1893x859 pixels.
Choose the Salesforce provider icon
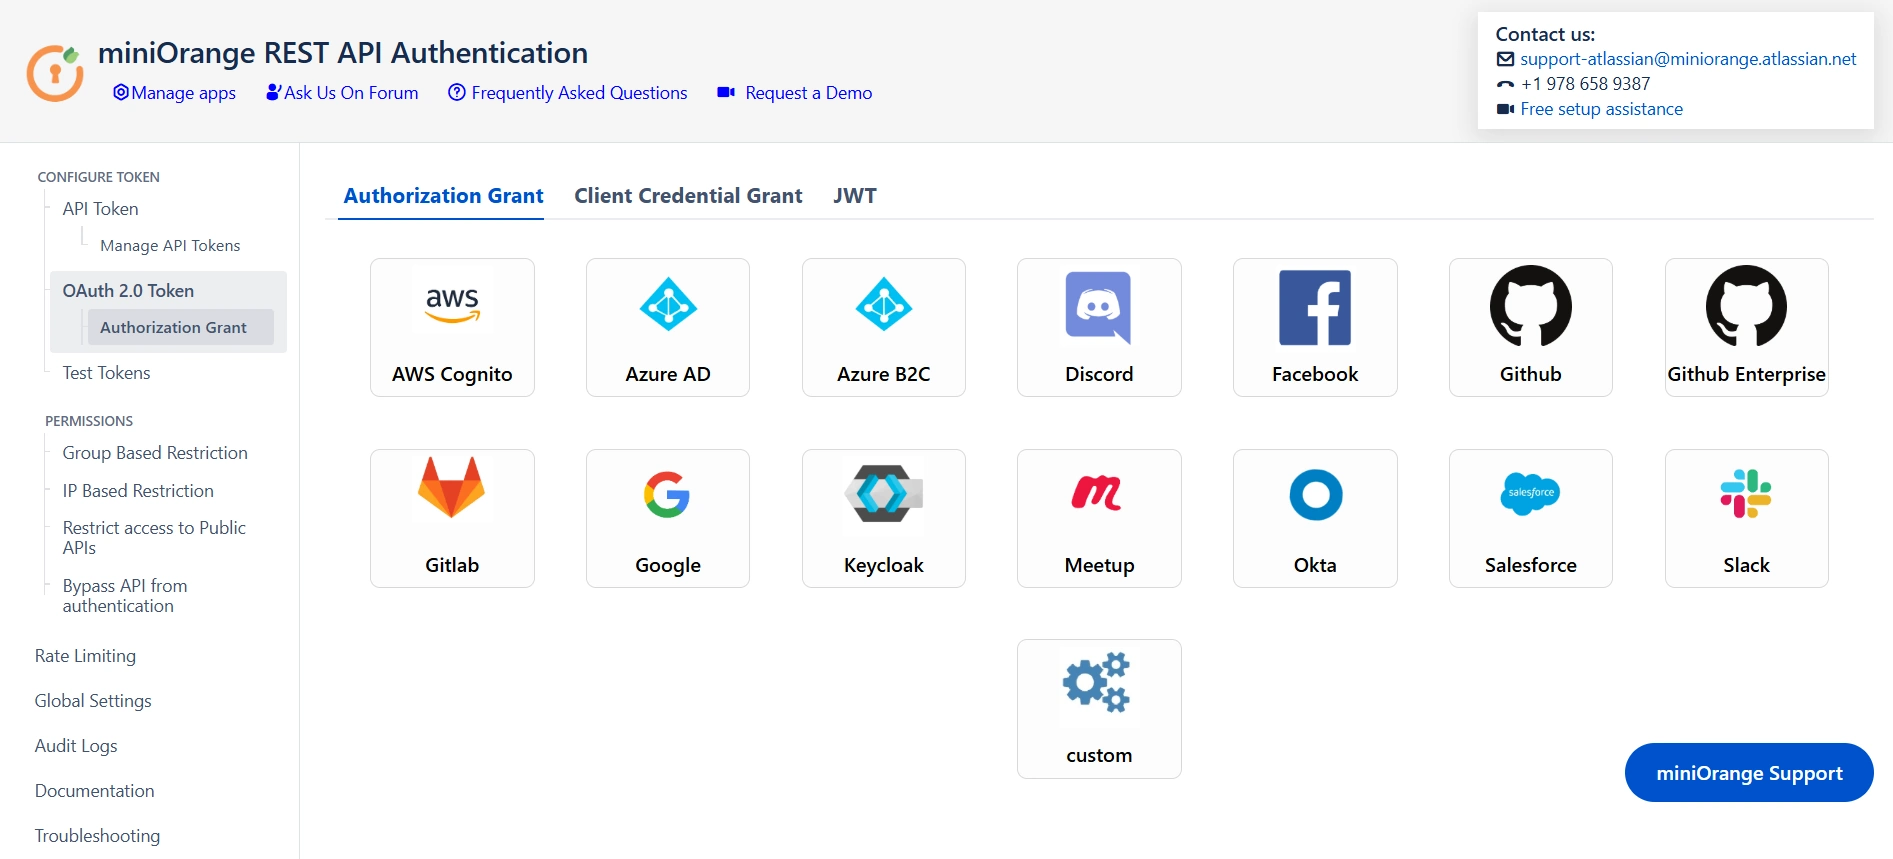[1530, 493]
